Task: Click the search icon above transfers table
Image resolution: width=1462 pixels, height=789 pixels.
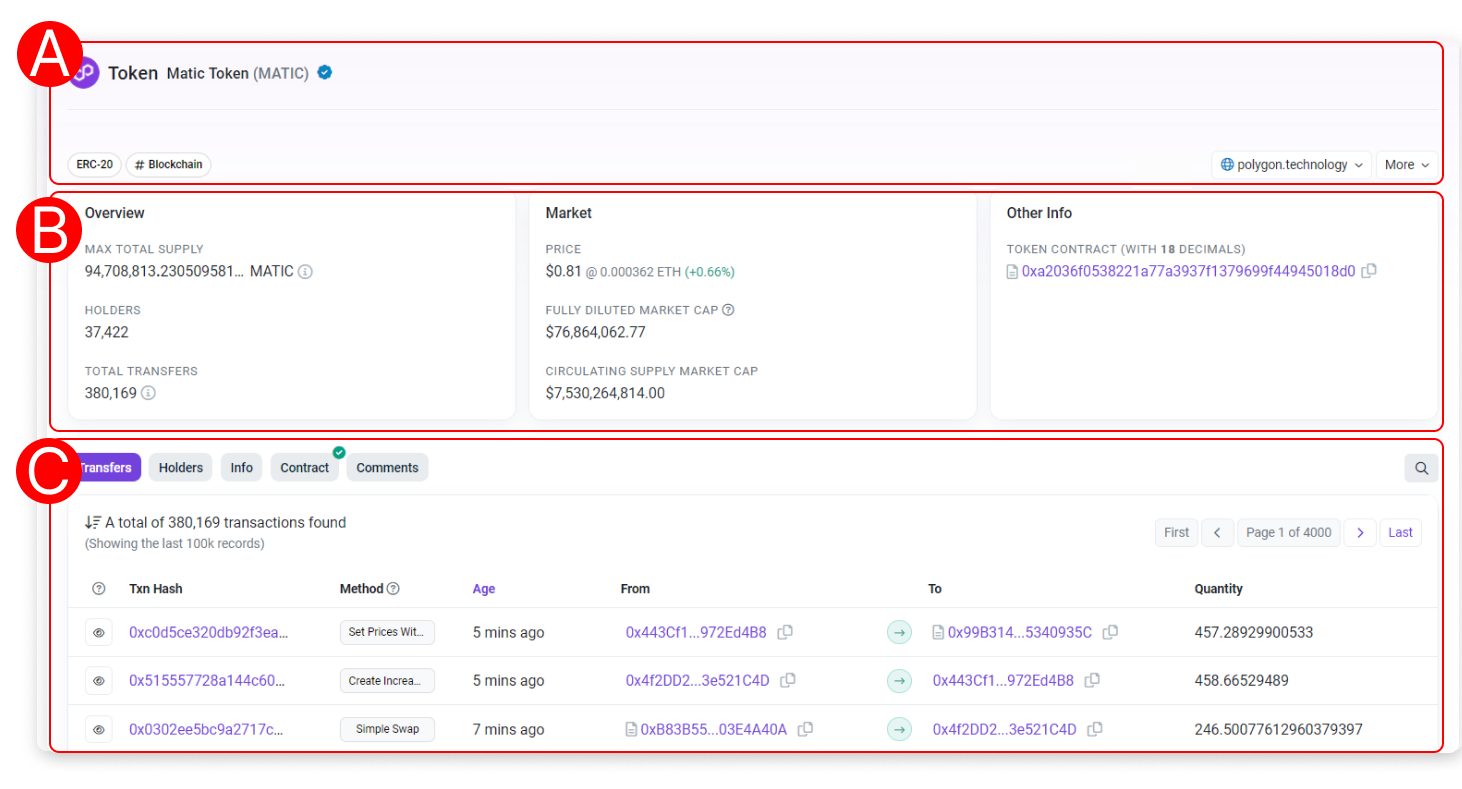Action: 1421,467
